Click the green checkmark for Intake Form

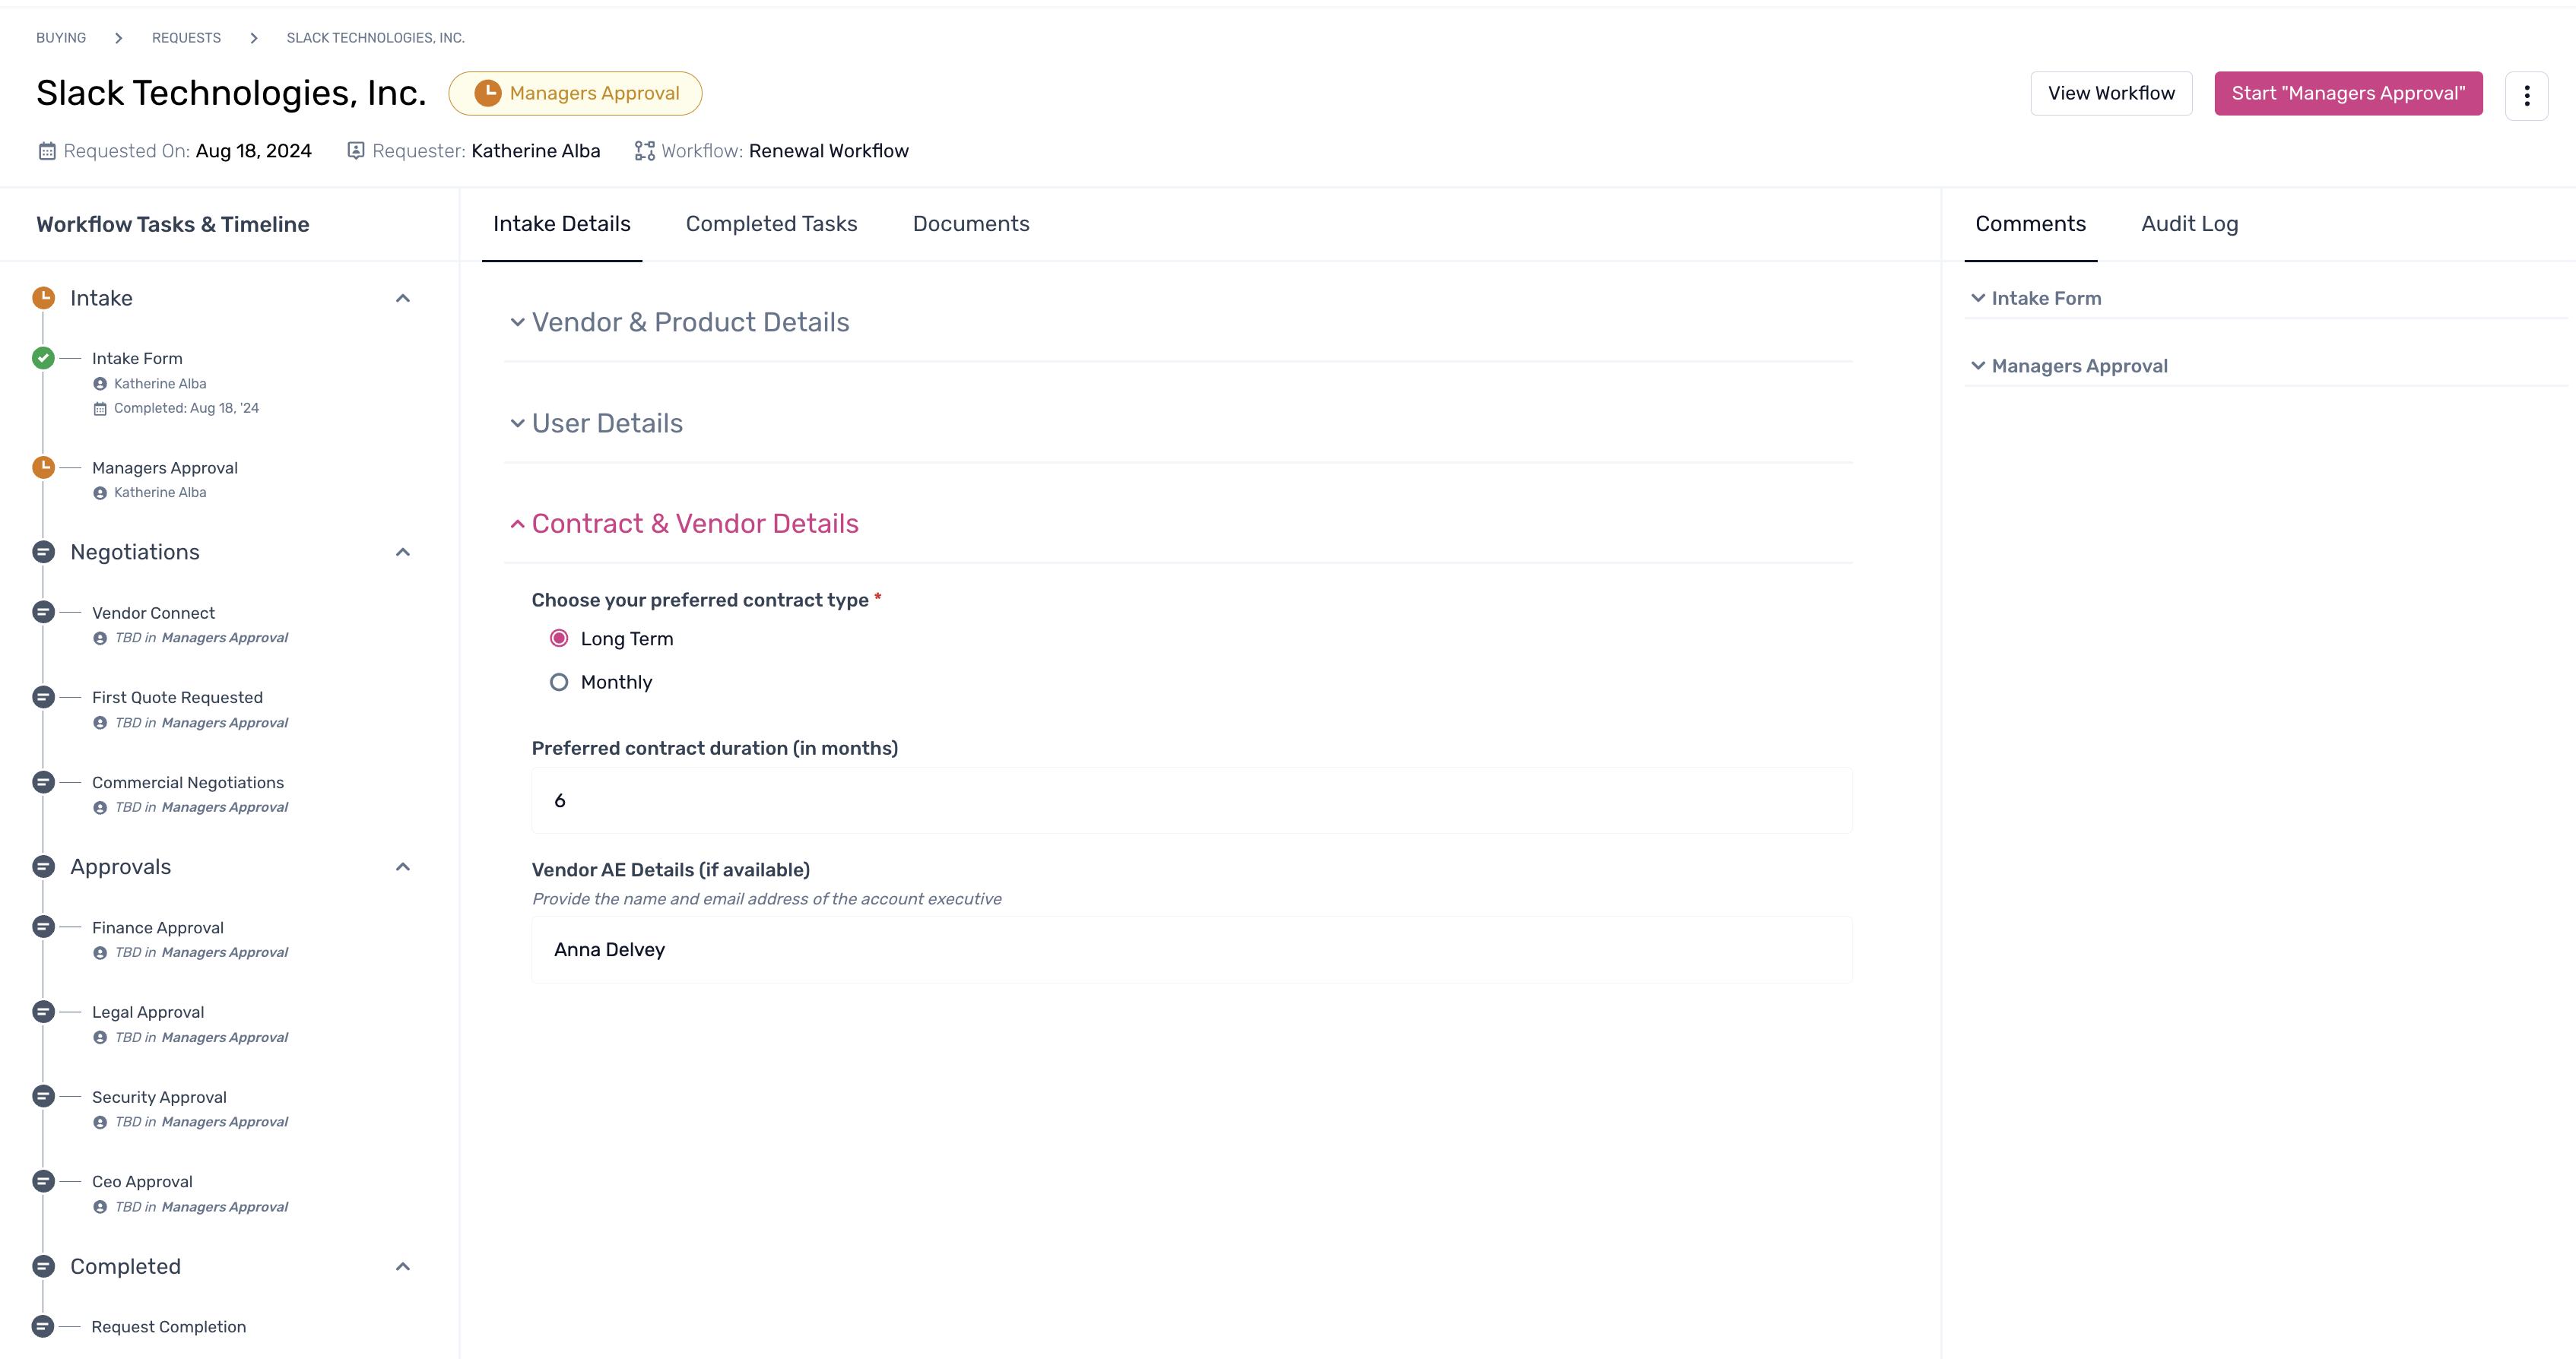43,358
